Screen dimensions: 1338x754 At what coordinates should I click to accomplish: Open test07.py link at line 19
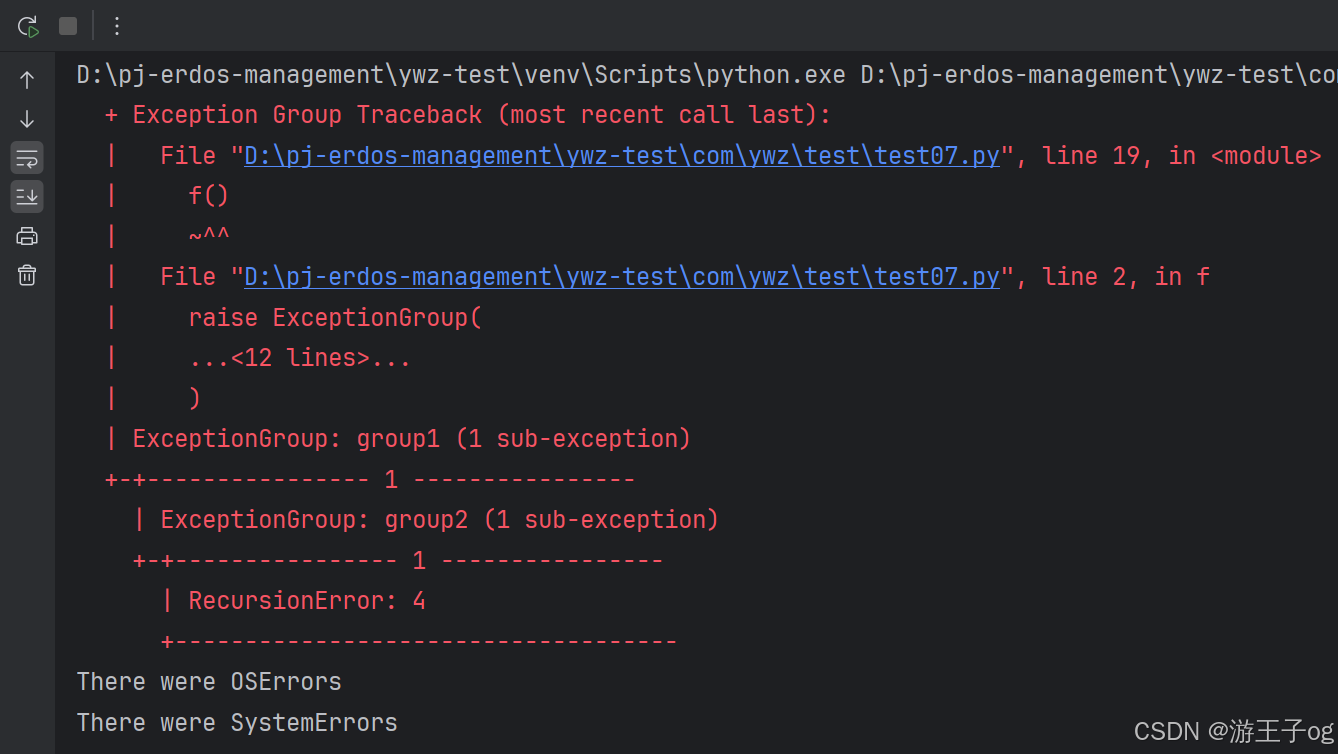click(622, 156)
